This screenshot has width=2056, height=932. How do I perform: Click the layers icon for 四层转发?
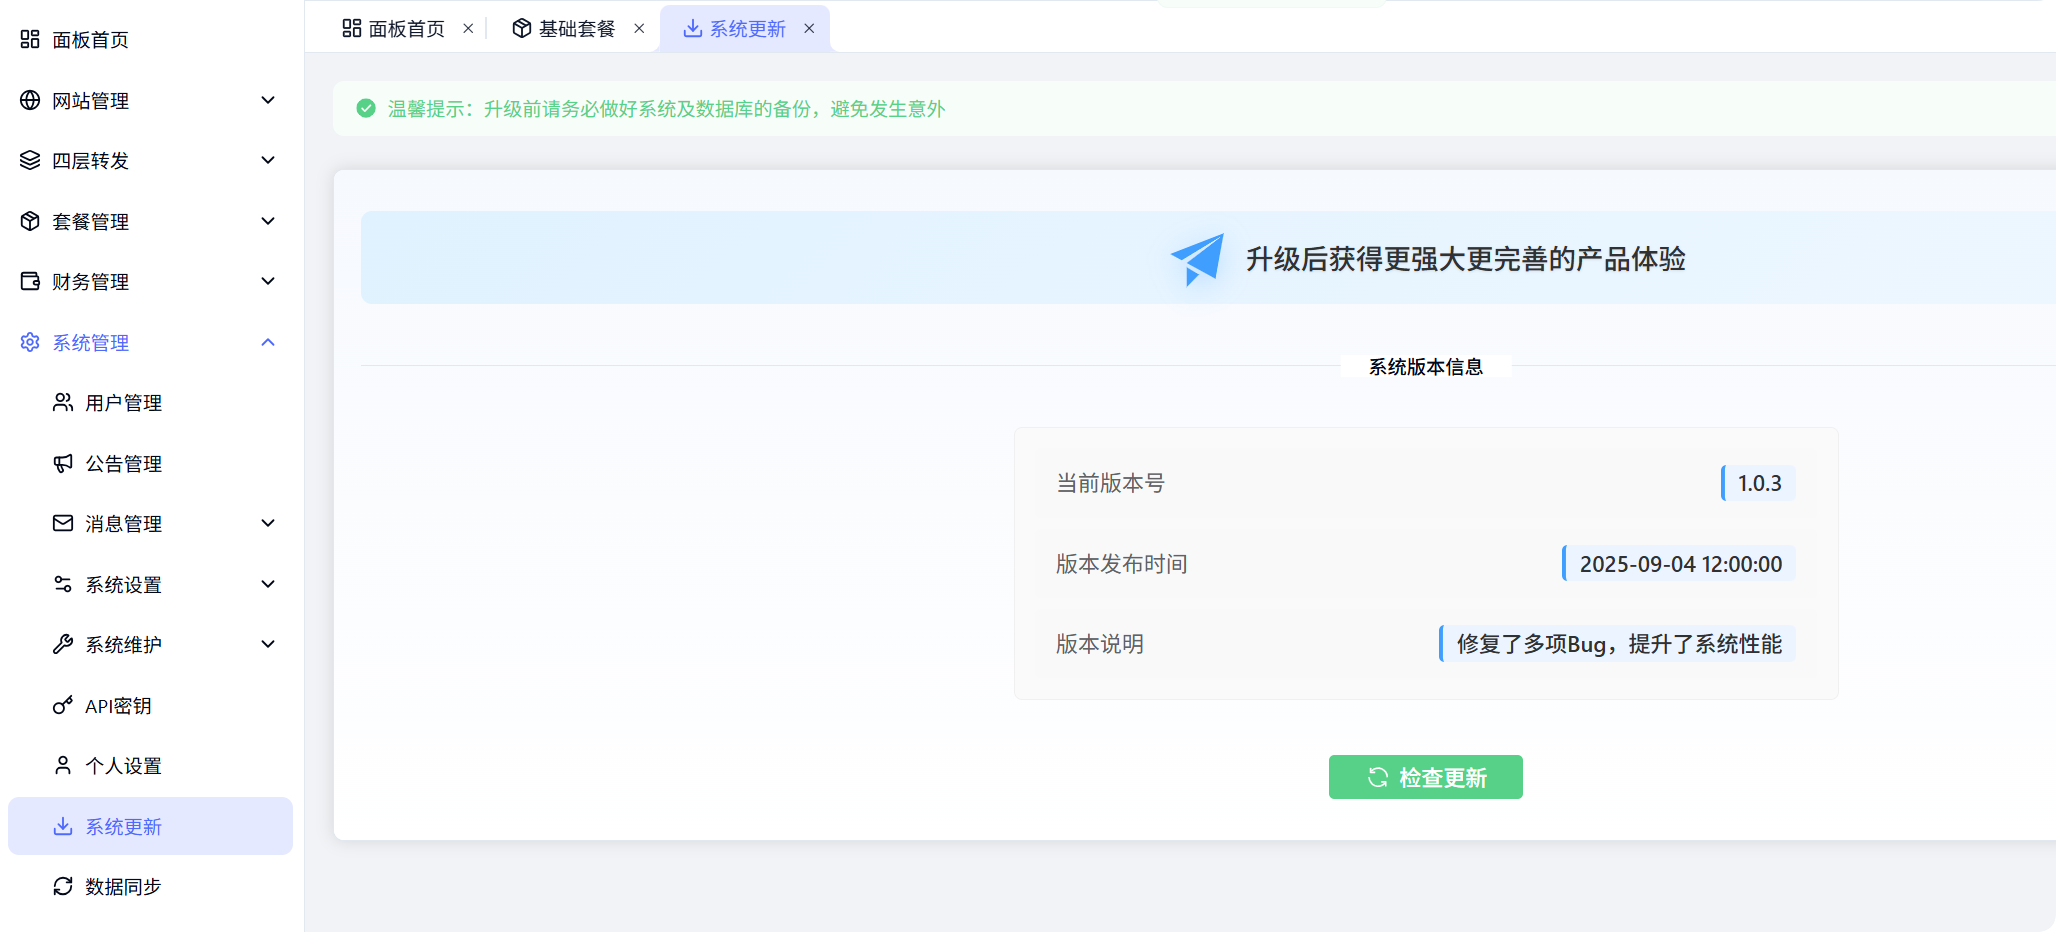pos(30,160)
